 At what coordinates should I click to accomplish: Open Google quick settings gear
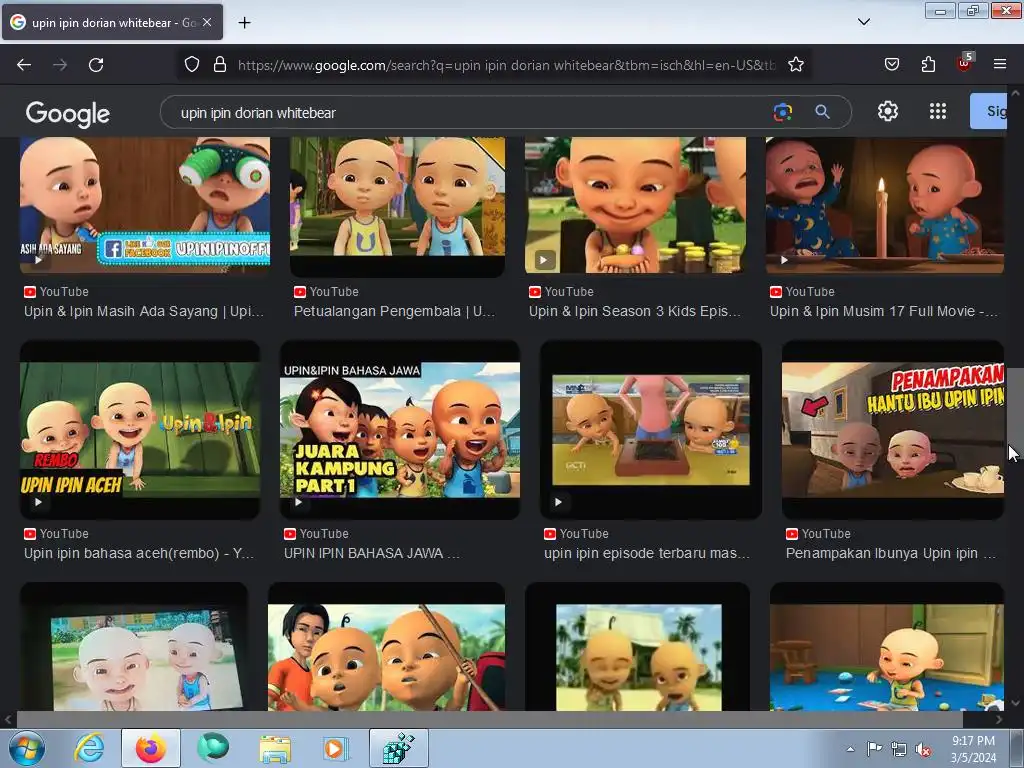tap(888, 112)
